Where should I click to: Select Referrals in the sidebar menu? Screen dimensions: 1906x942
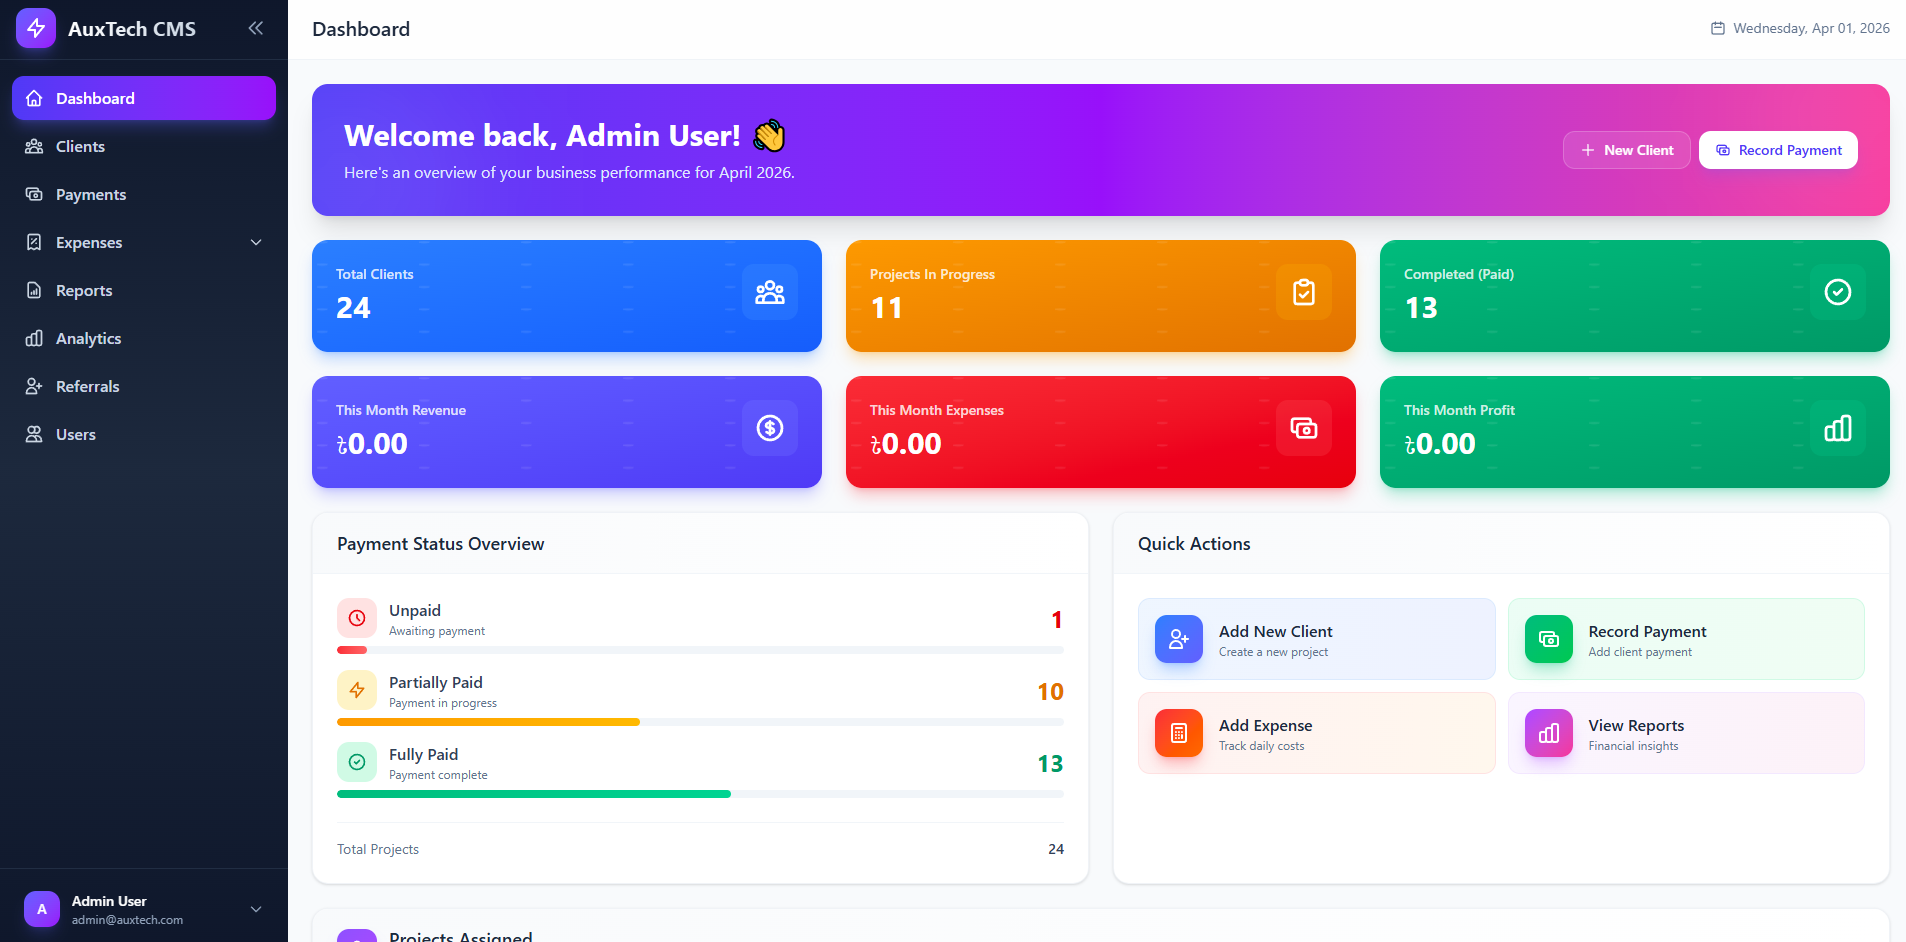87,387
